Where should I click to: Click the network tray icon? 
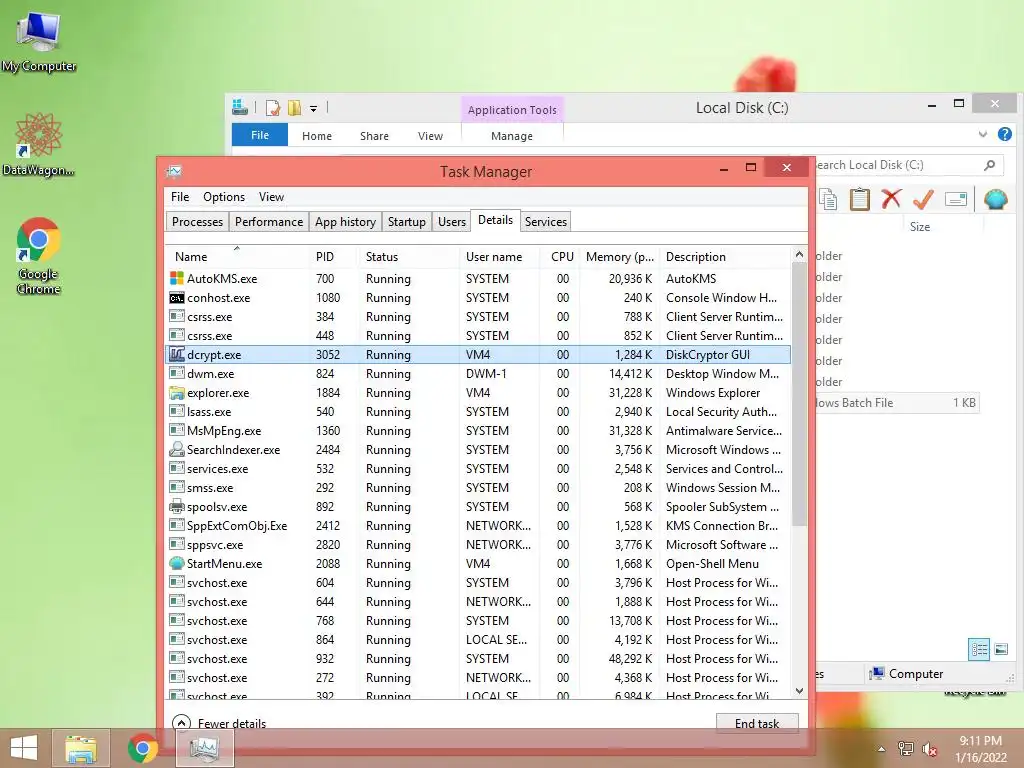tap(906, 749)
